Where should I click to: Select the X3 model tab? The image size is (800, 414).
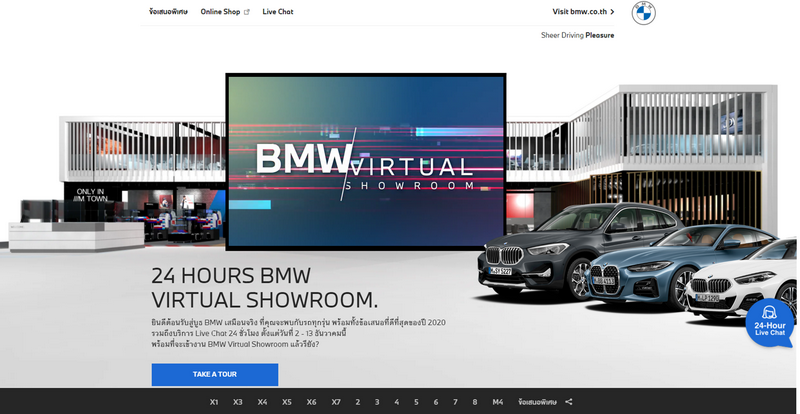point(238,402)
